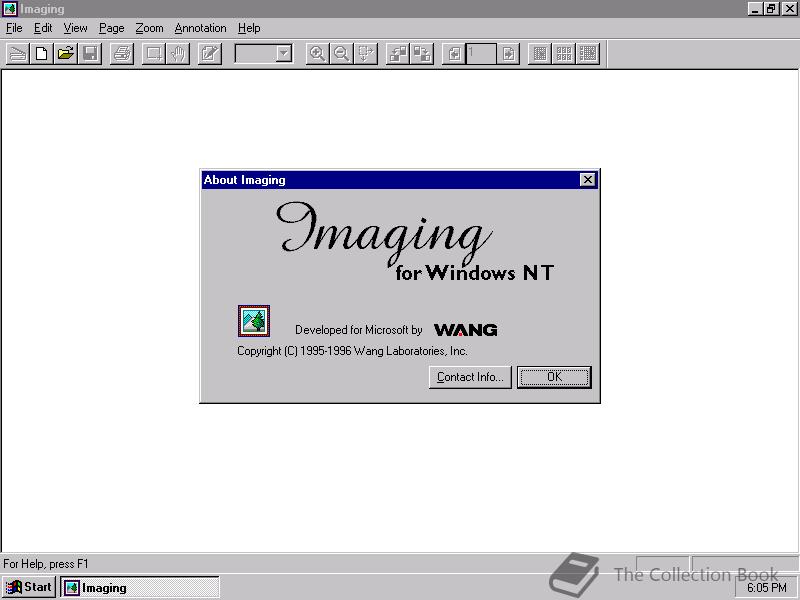Click the Scan New toolbar icon

(17, 54)
